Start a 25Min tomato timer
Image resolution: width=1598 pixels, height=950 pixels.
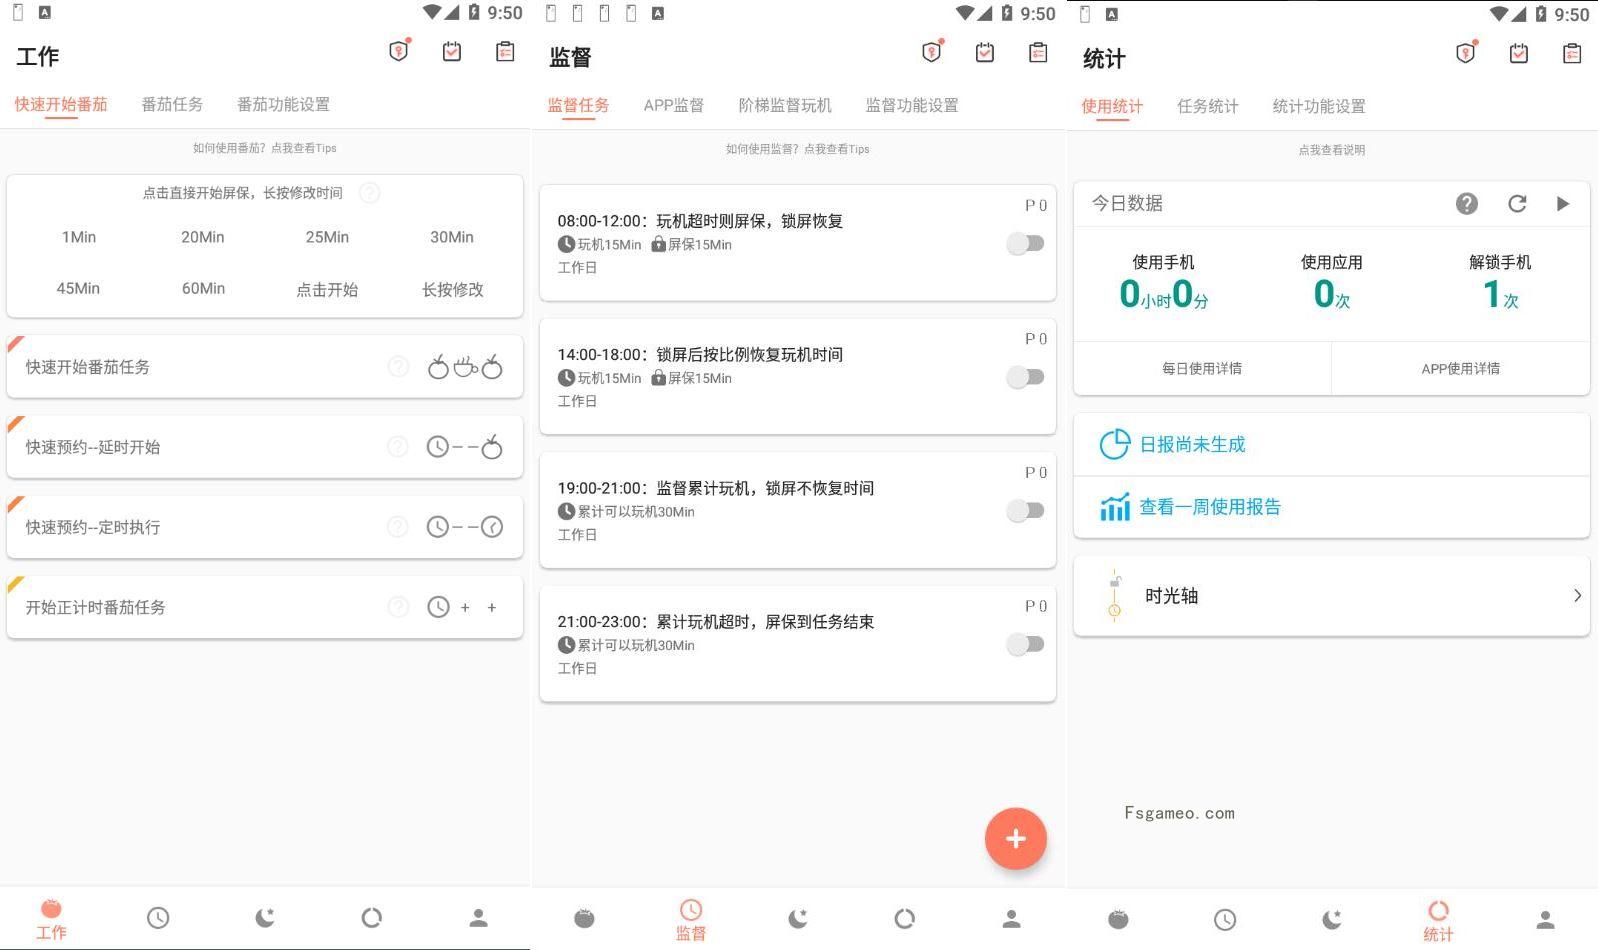(327, 237)
